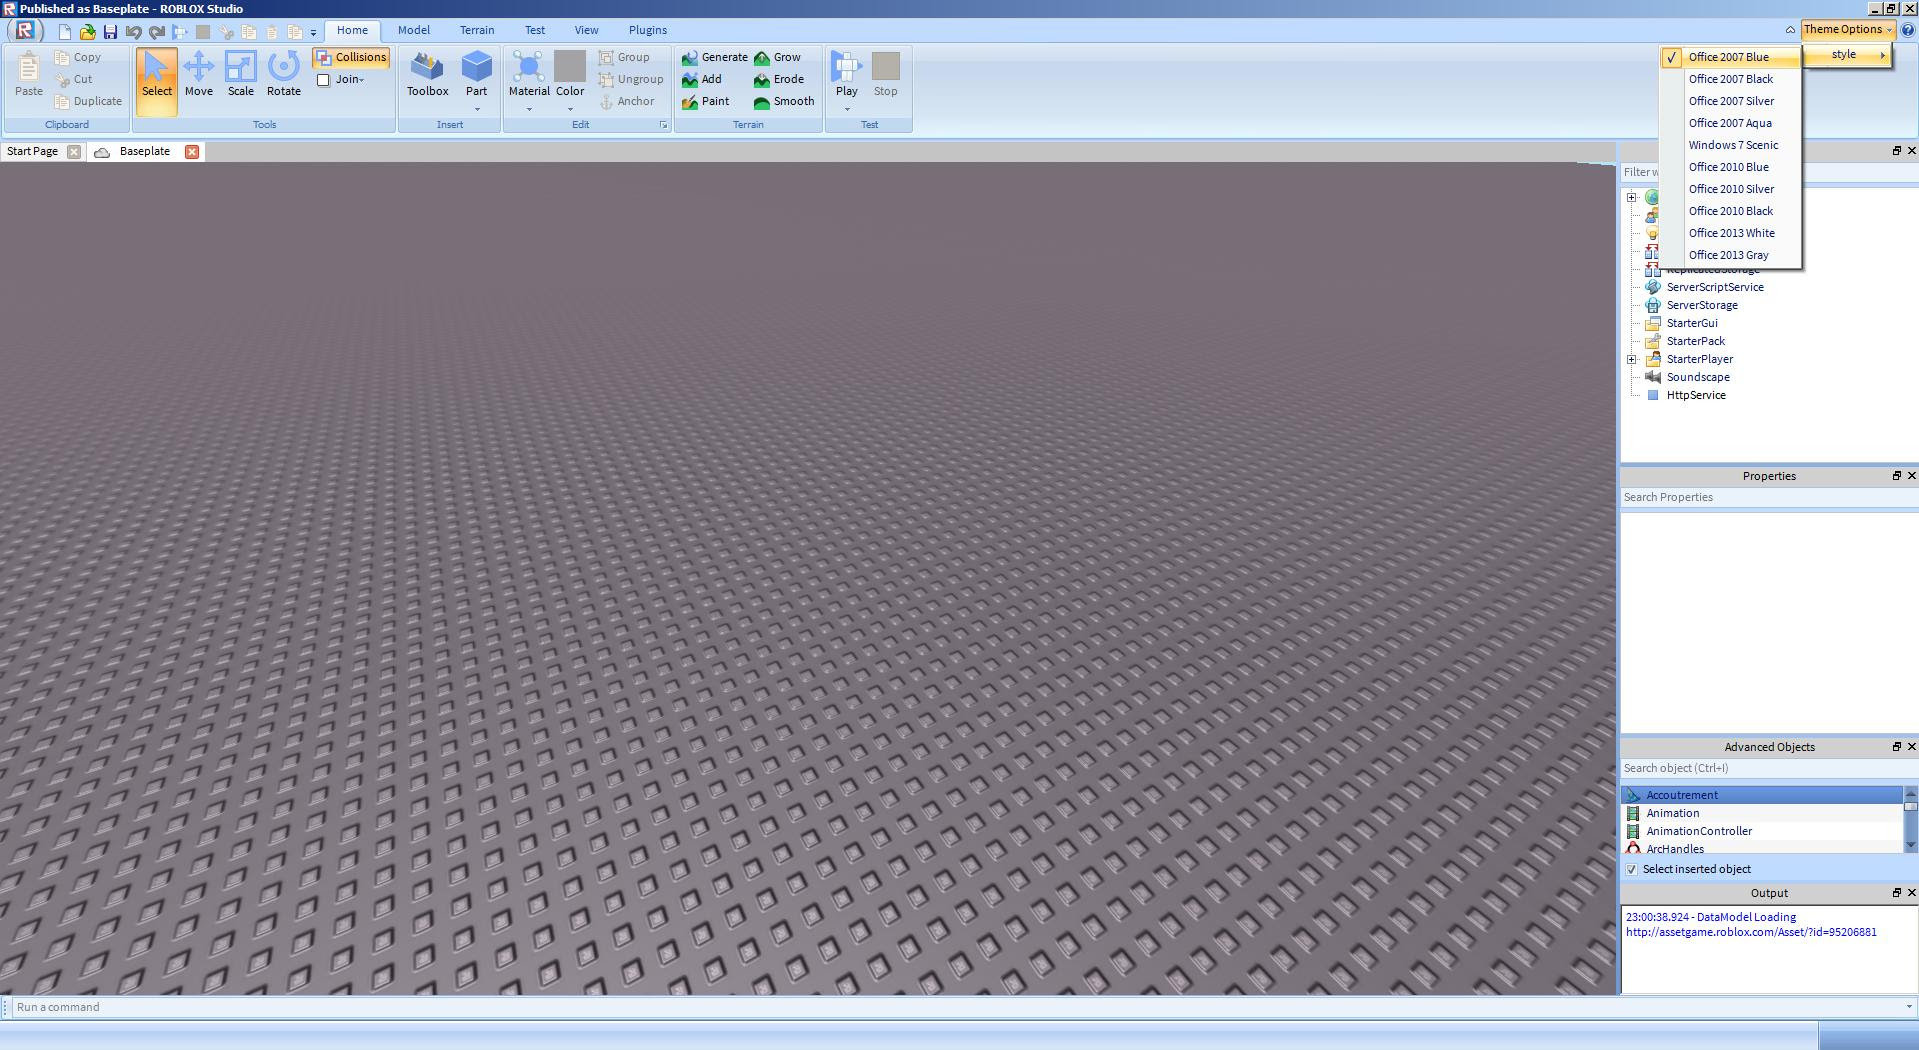
Task: Open the Start Page document tab
Action: coord(32,152)
